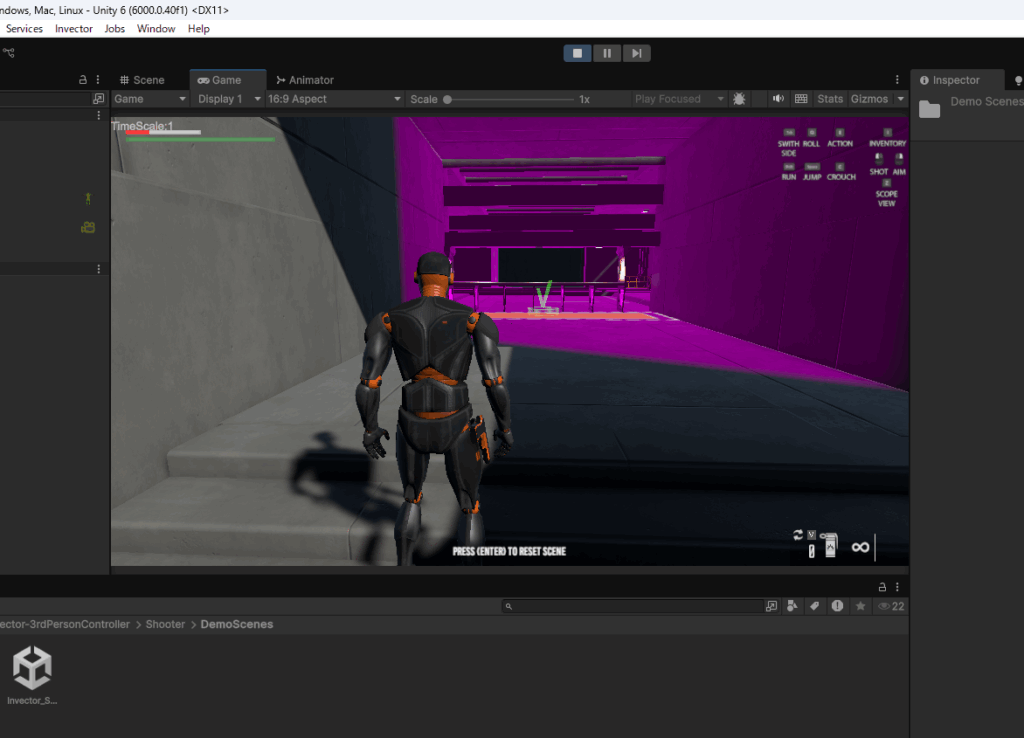Toggle the Stats overlay button
The height and width of the screenshot is (738, 1024).
pos(830,99)
